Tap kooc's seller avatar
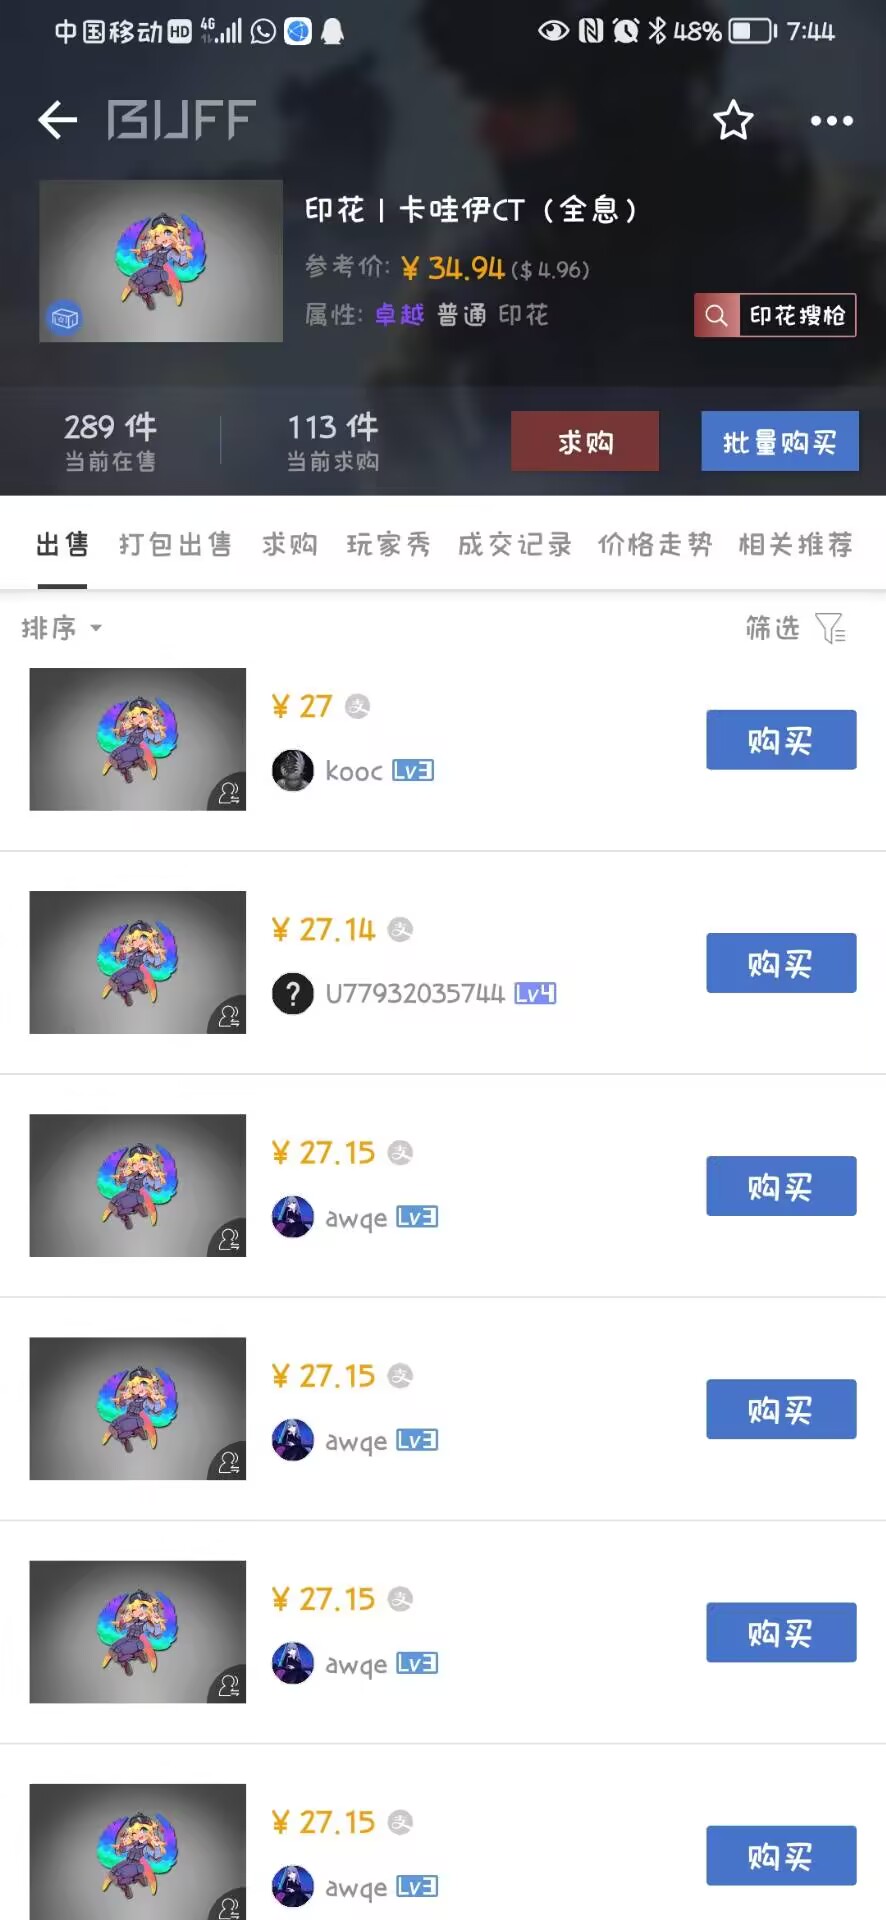This screenshot has width=886, height=1920. click(x=292, y=771)
